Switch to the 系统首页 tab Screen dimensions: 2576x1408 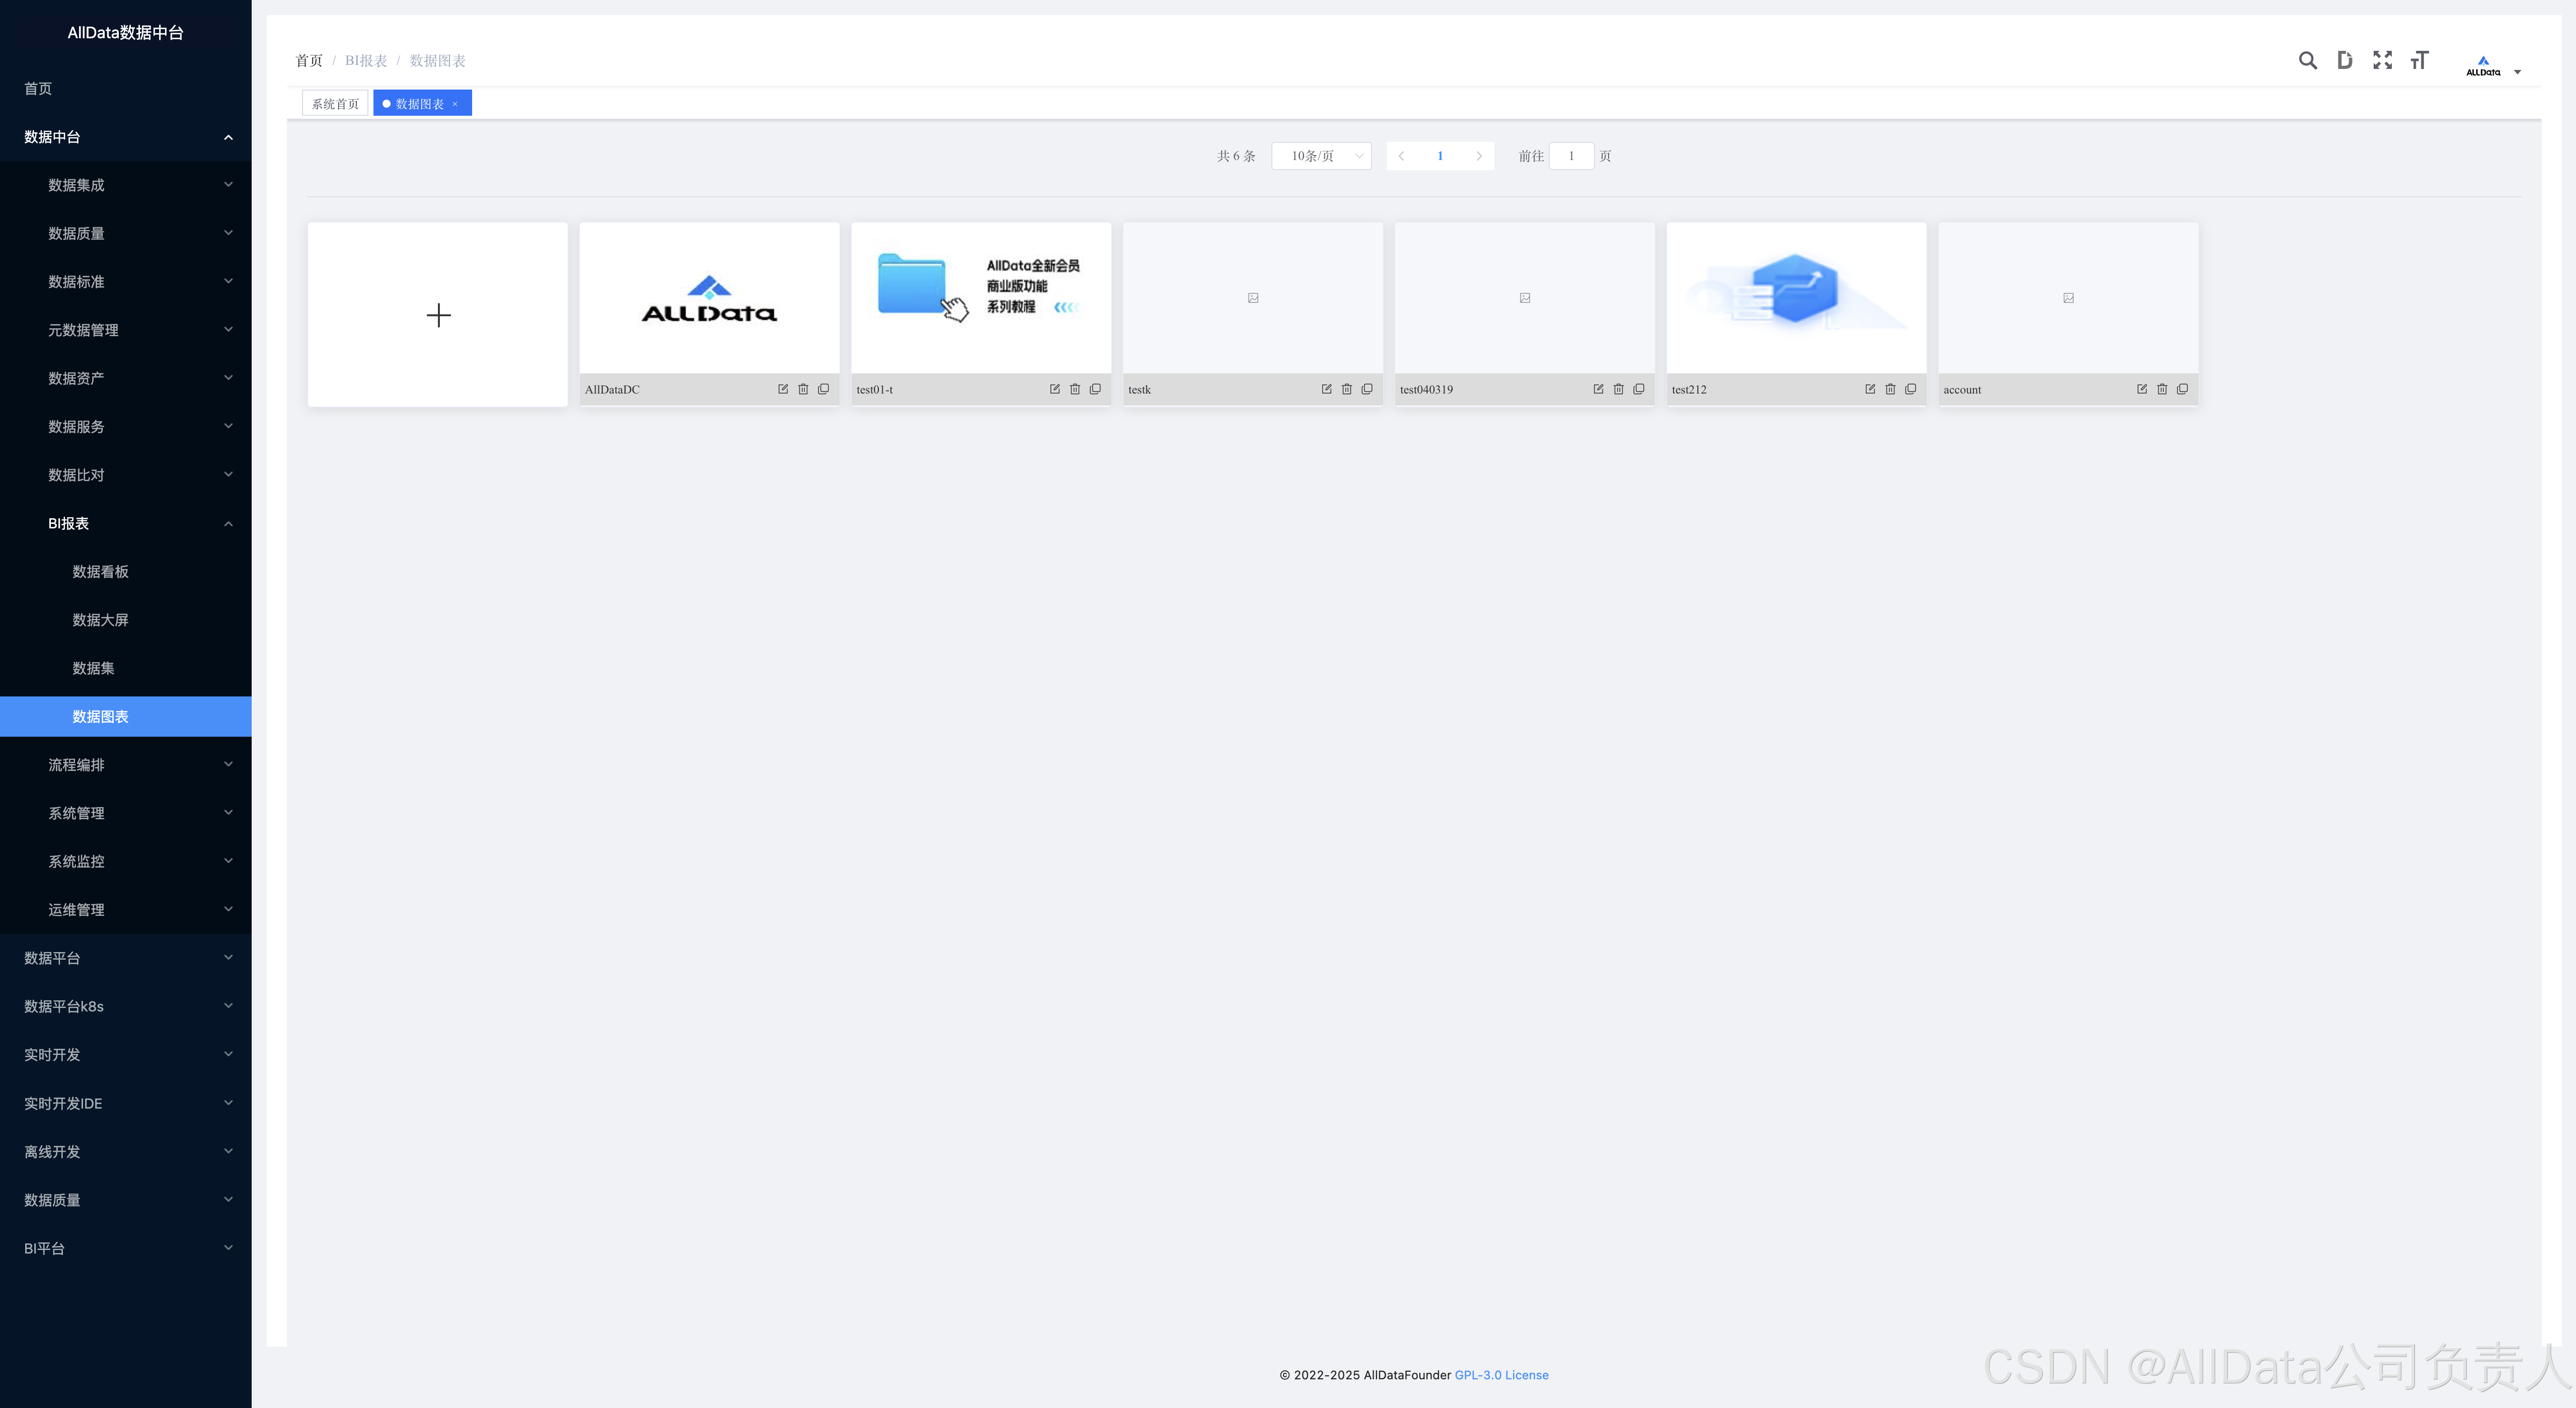[x=335, y=104]
